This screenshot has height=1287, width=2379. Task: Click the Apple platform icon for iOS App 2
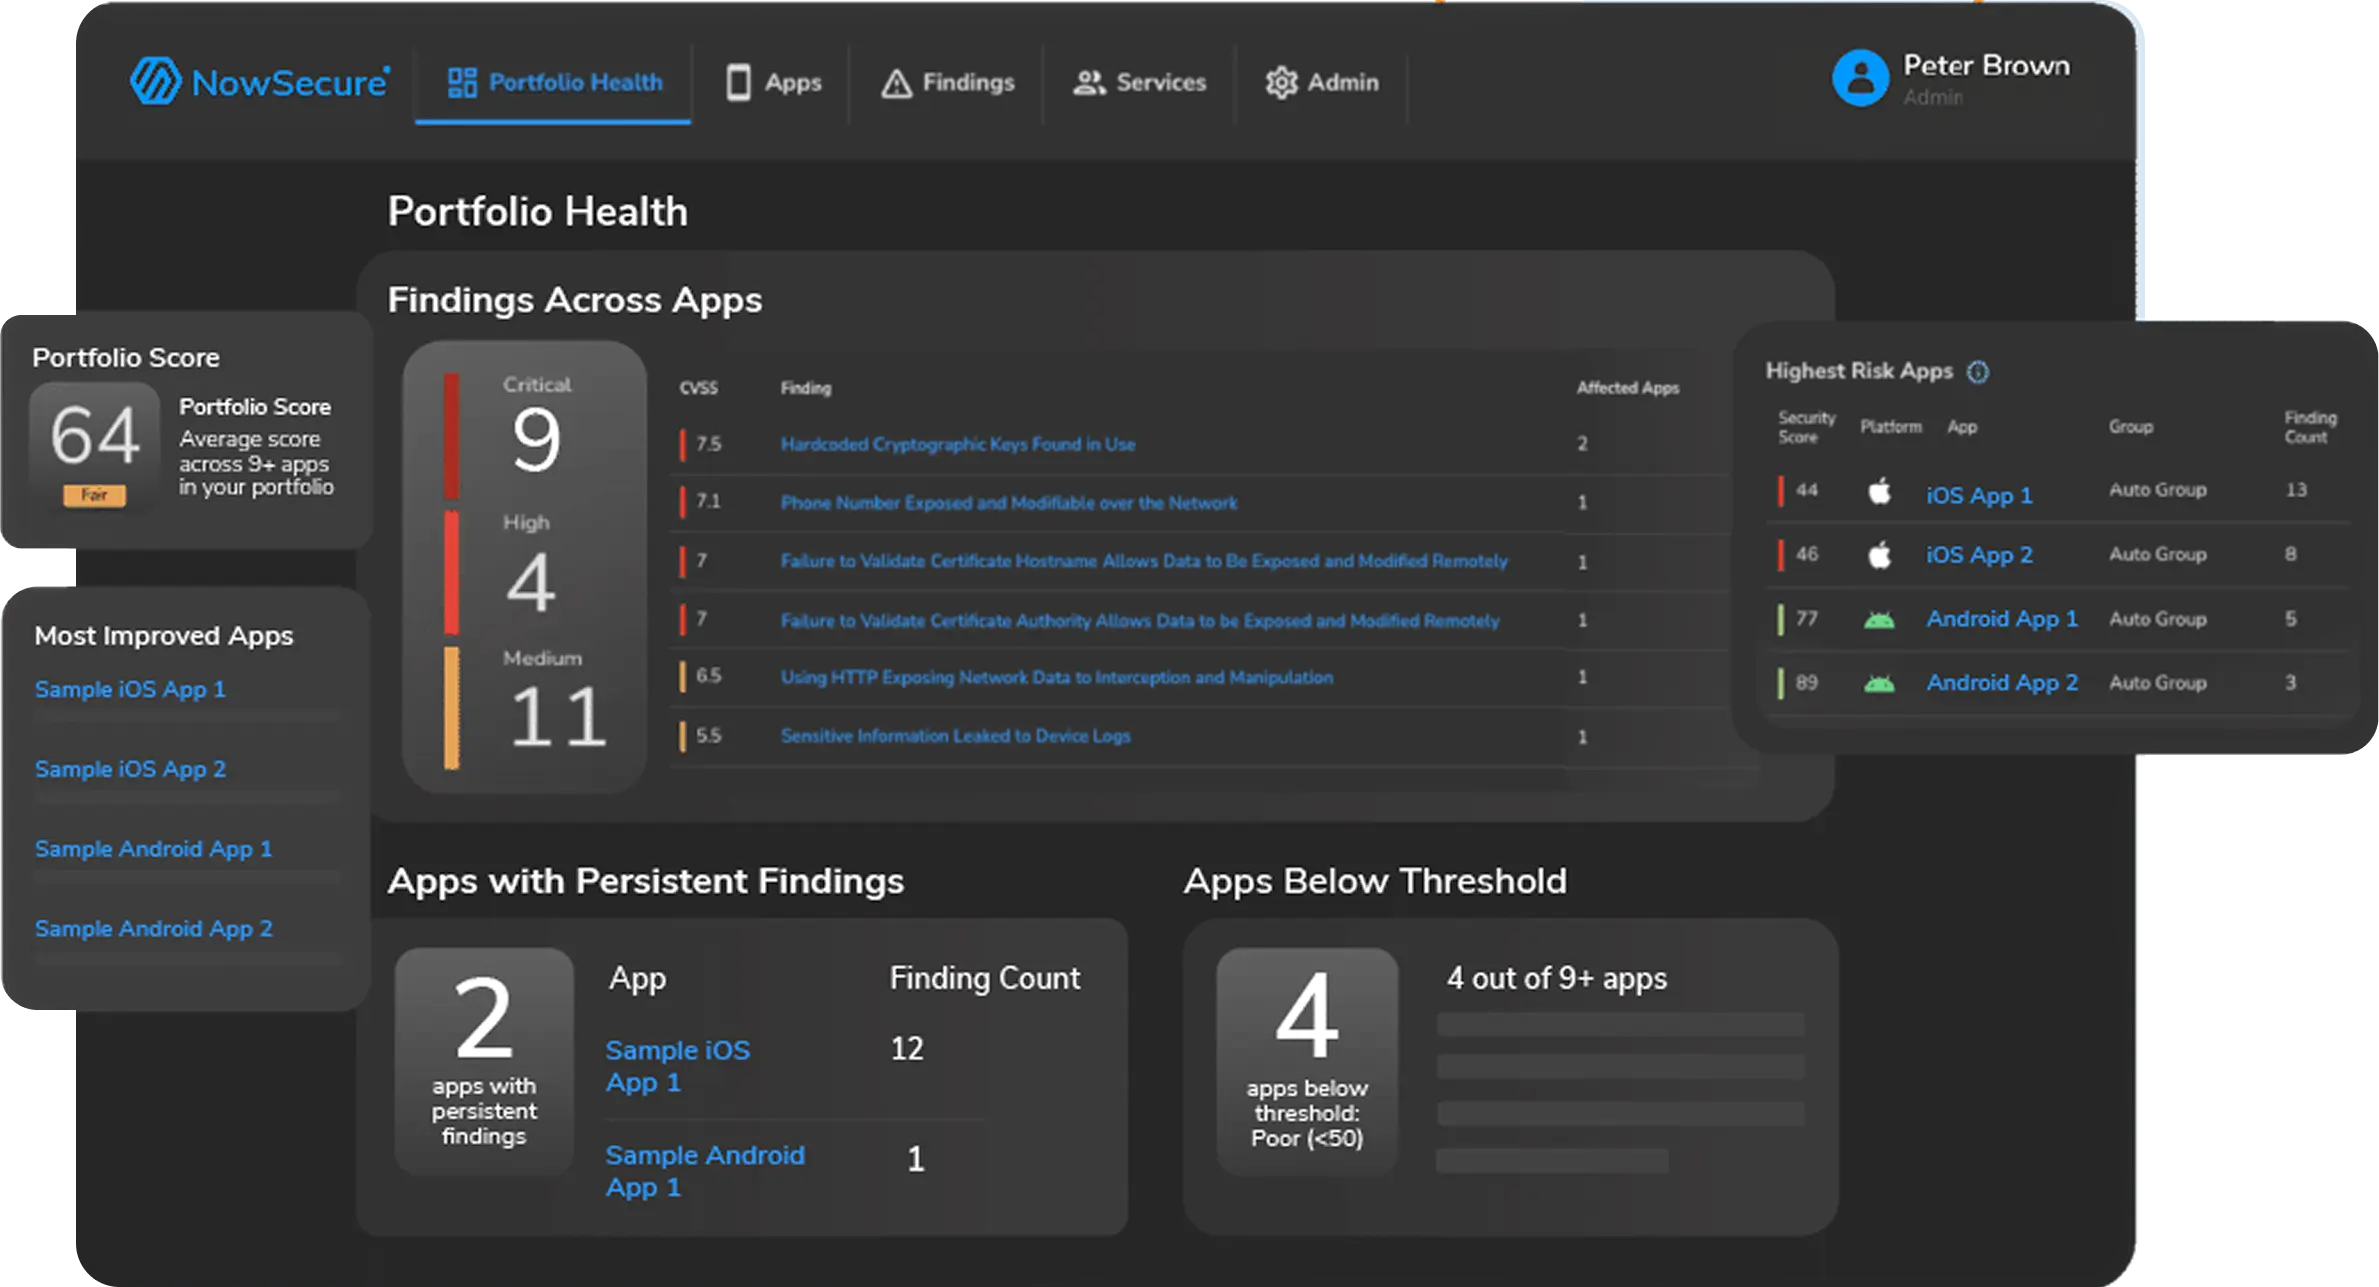pos(1880,555)
